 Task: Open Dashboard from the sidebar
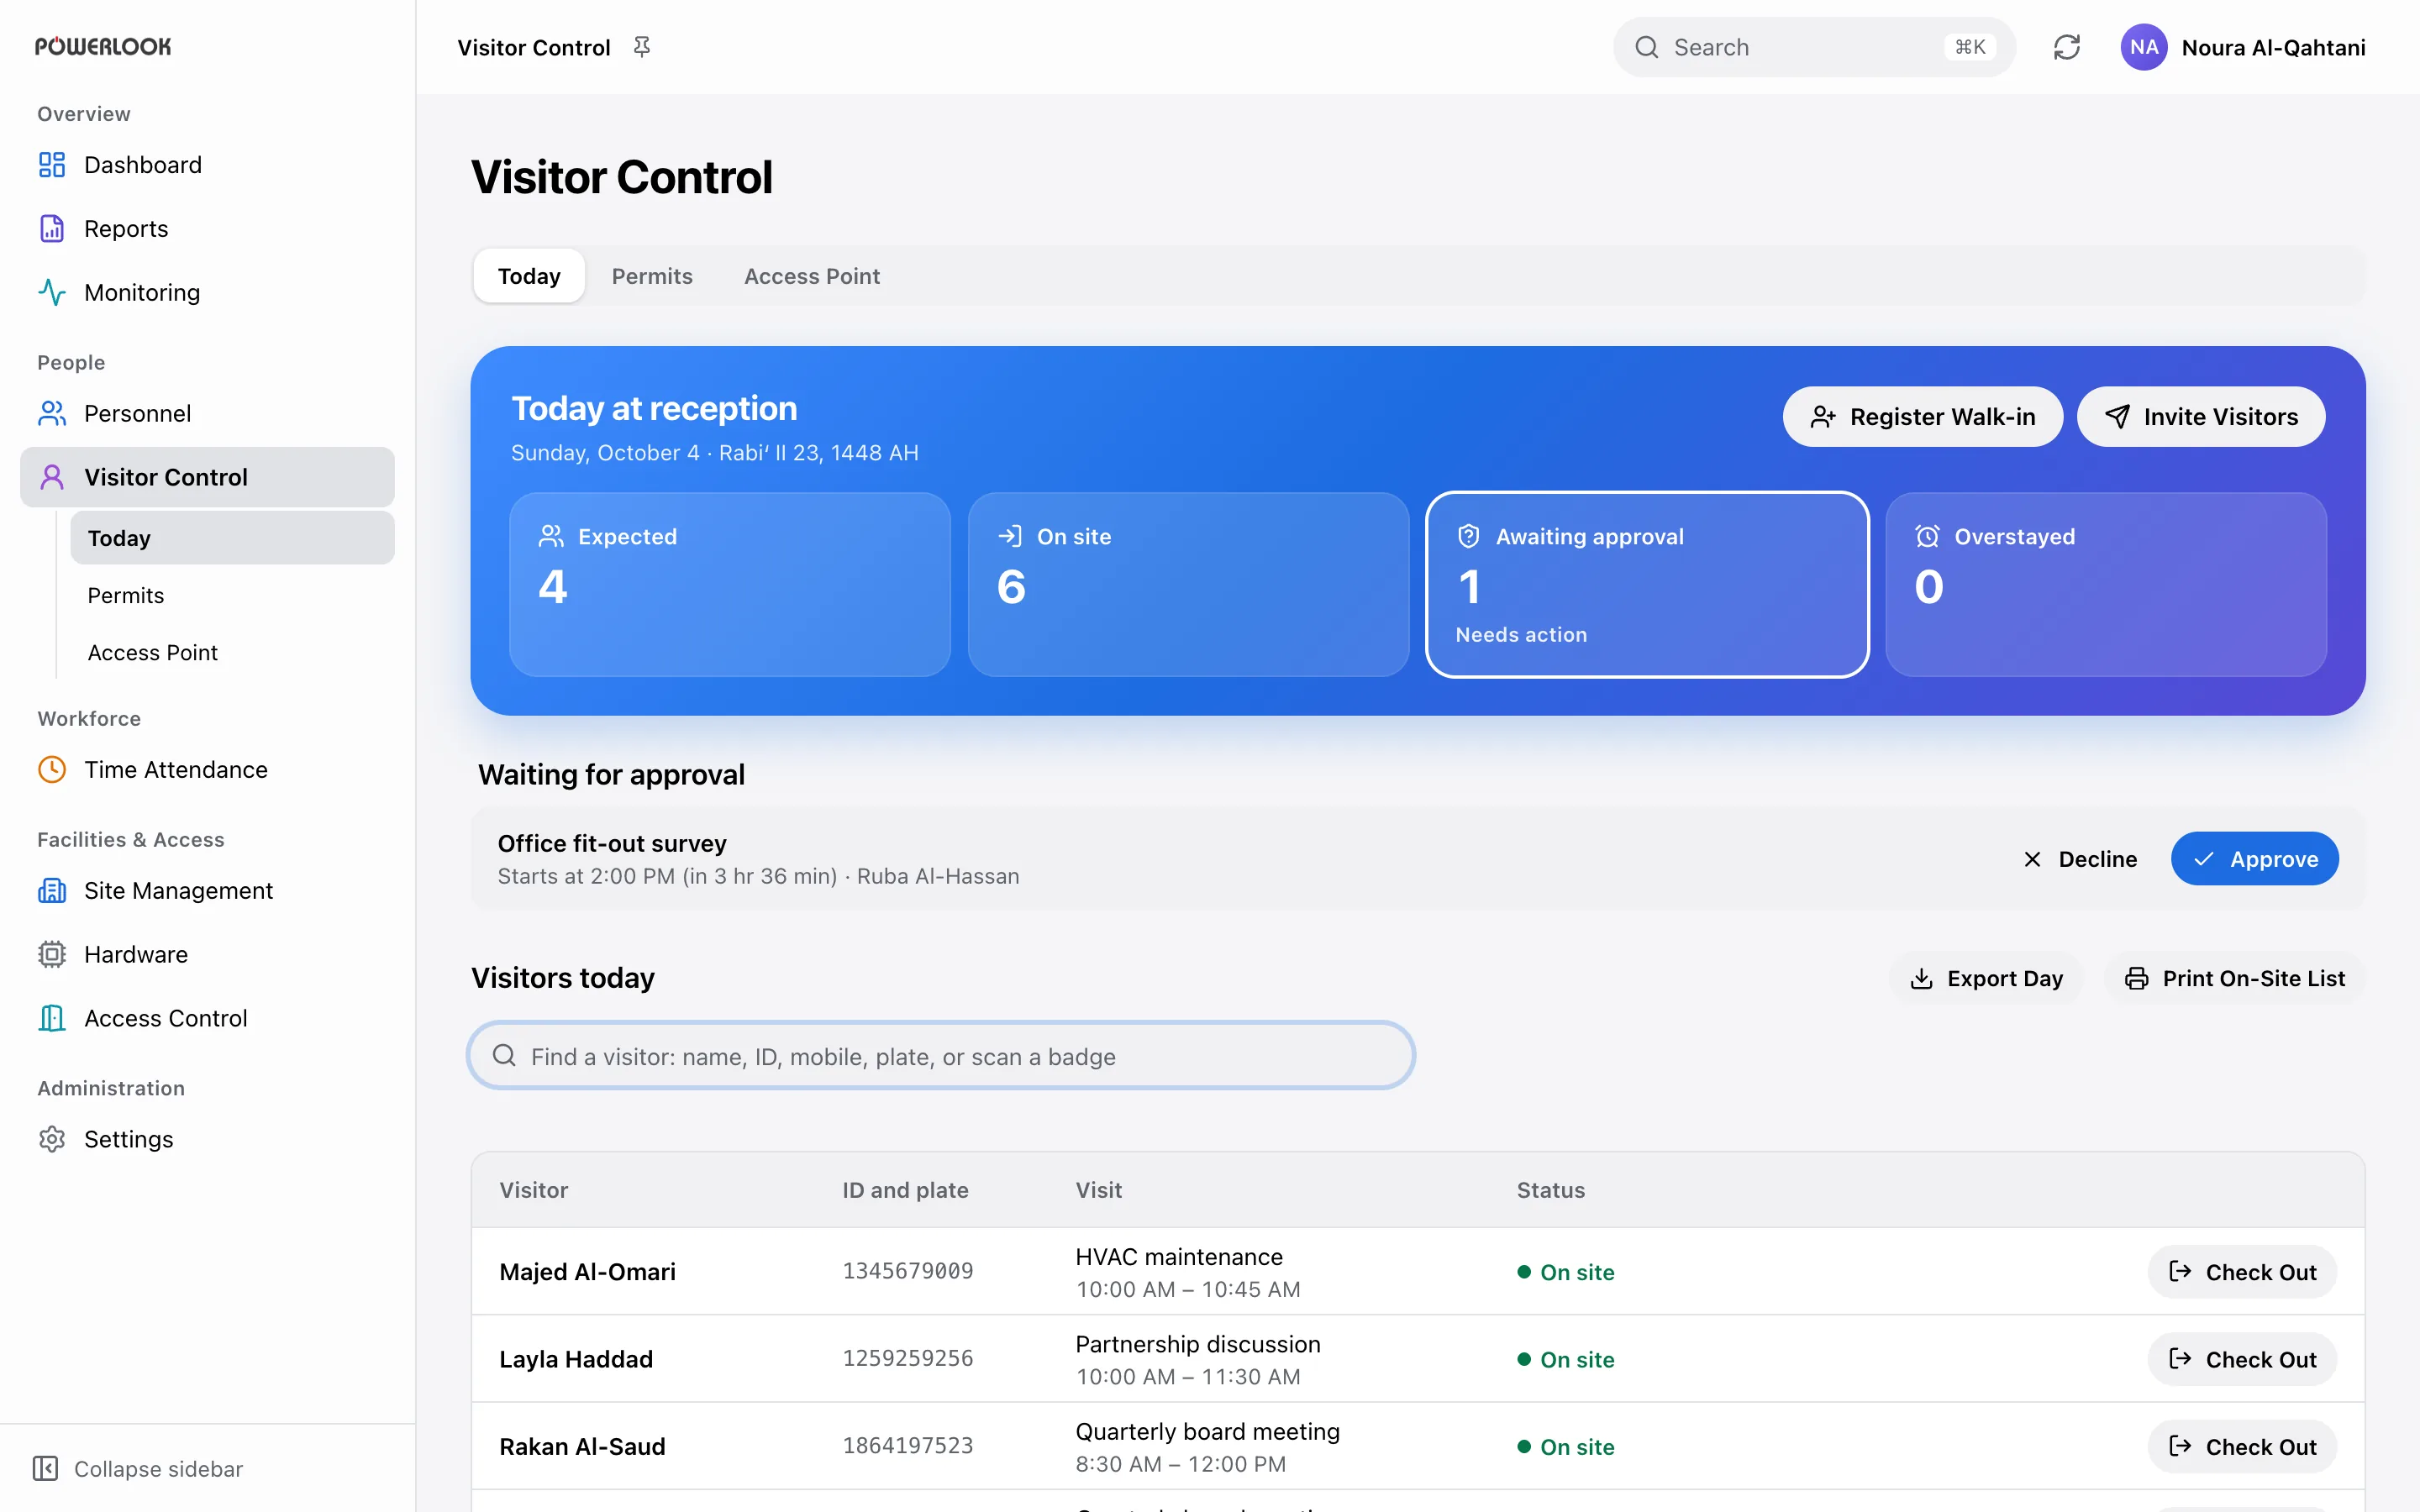[x=207, y=165]
